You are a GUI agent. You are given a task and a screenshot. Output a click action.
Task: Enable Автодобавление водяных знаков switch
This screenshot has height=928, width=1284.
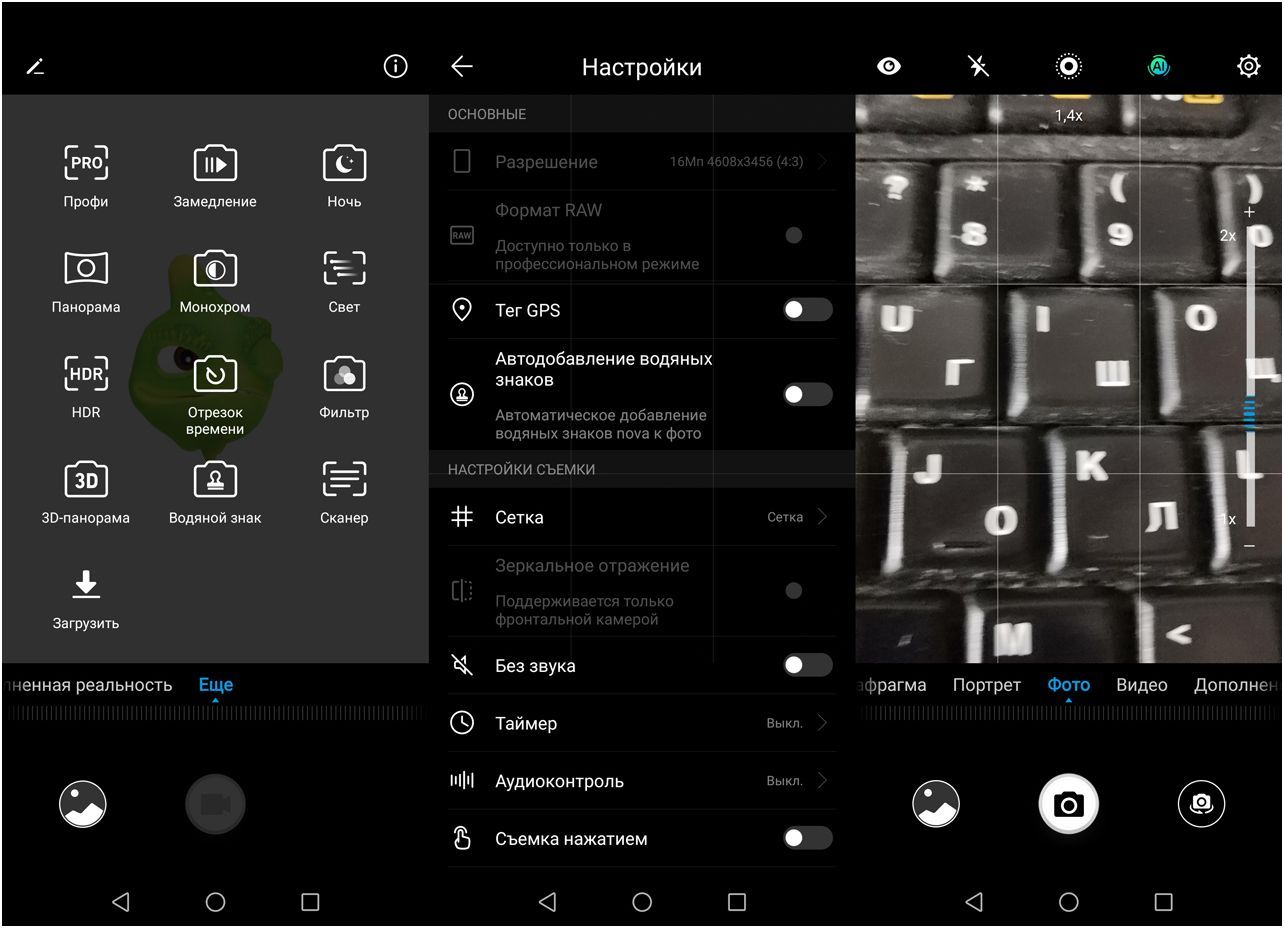807,395
